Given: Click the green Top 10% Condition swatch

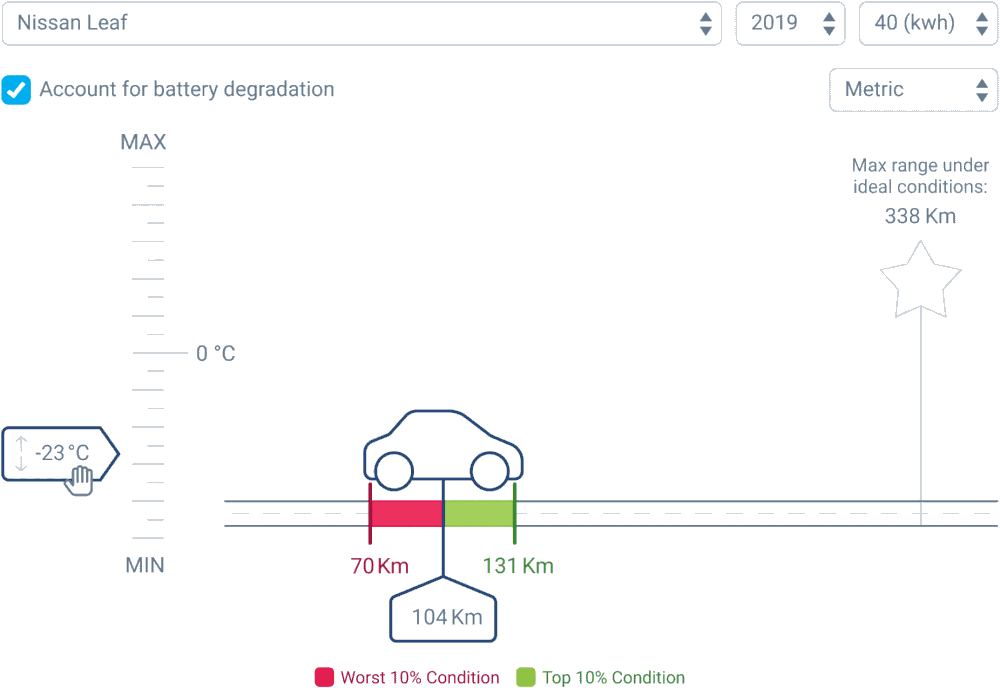Looking at the screenshot, I should [522, 677].
